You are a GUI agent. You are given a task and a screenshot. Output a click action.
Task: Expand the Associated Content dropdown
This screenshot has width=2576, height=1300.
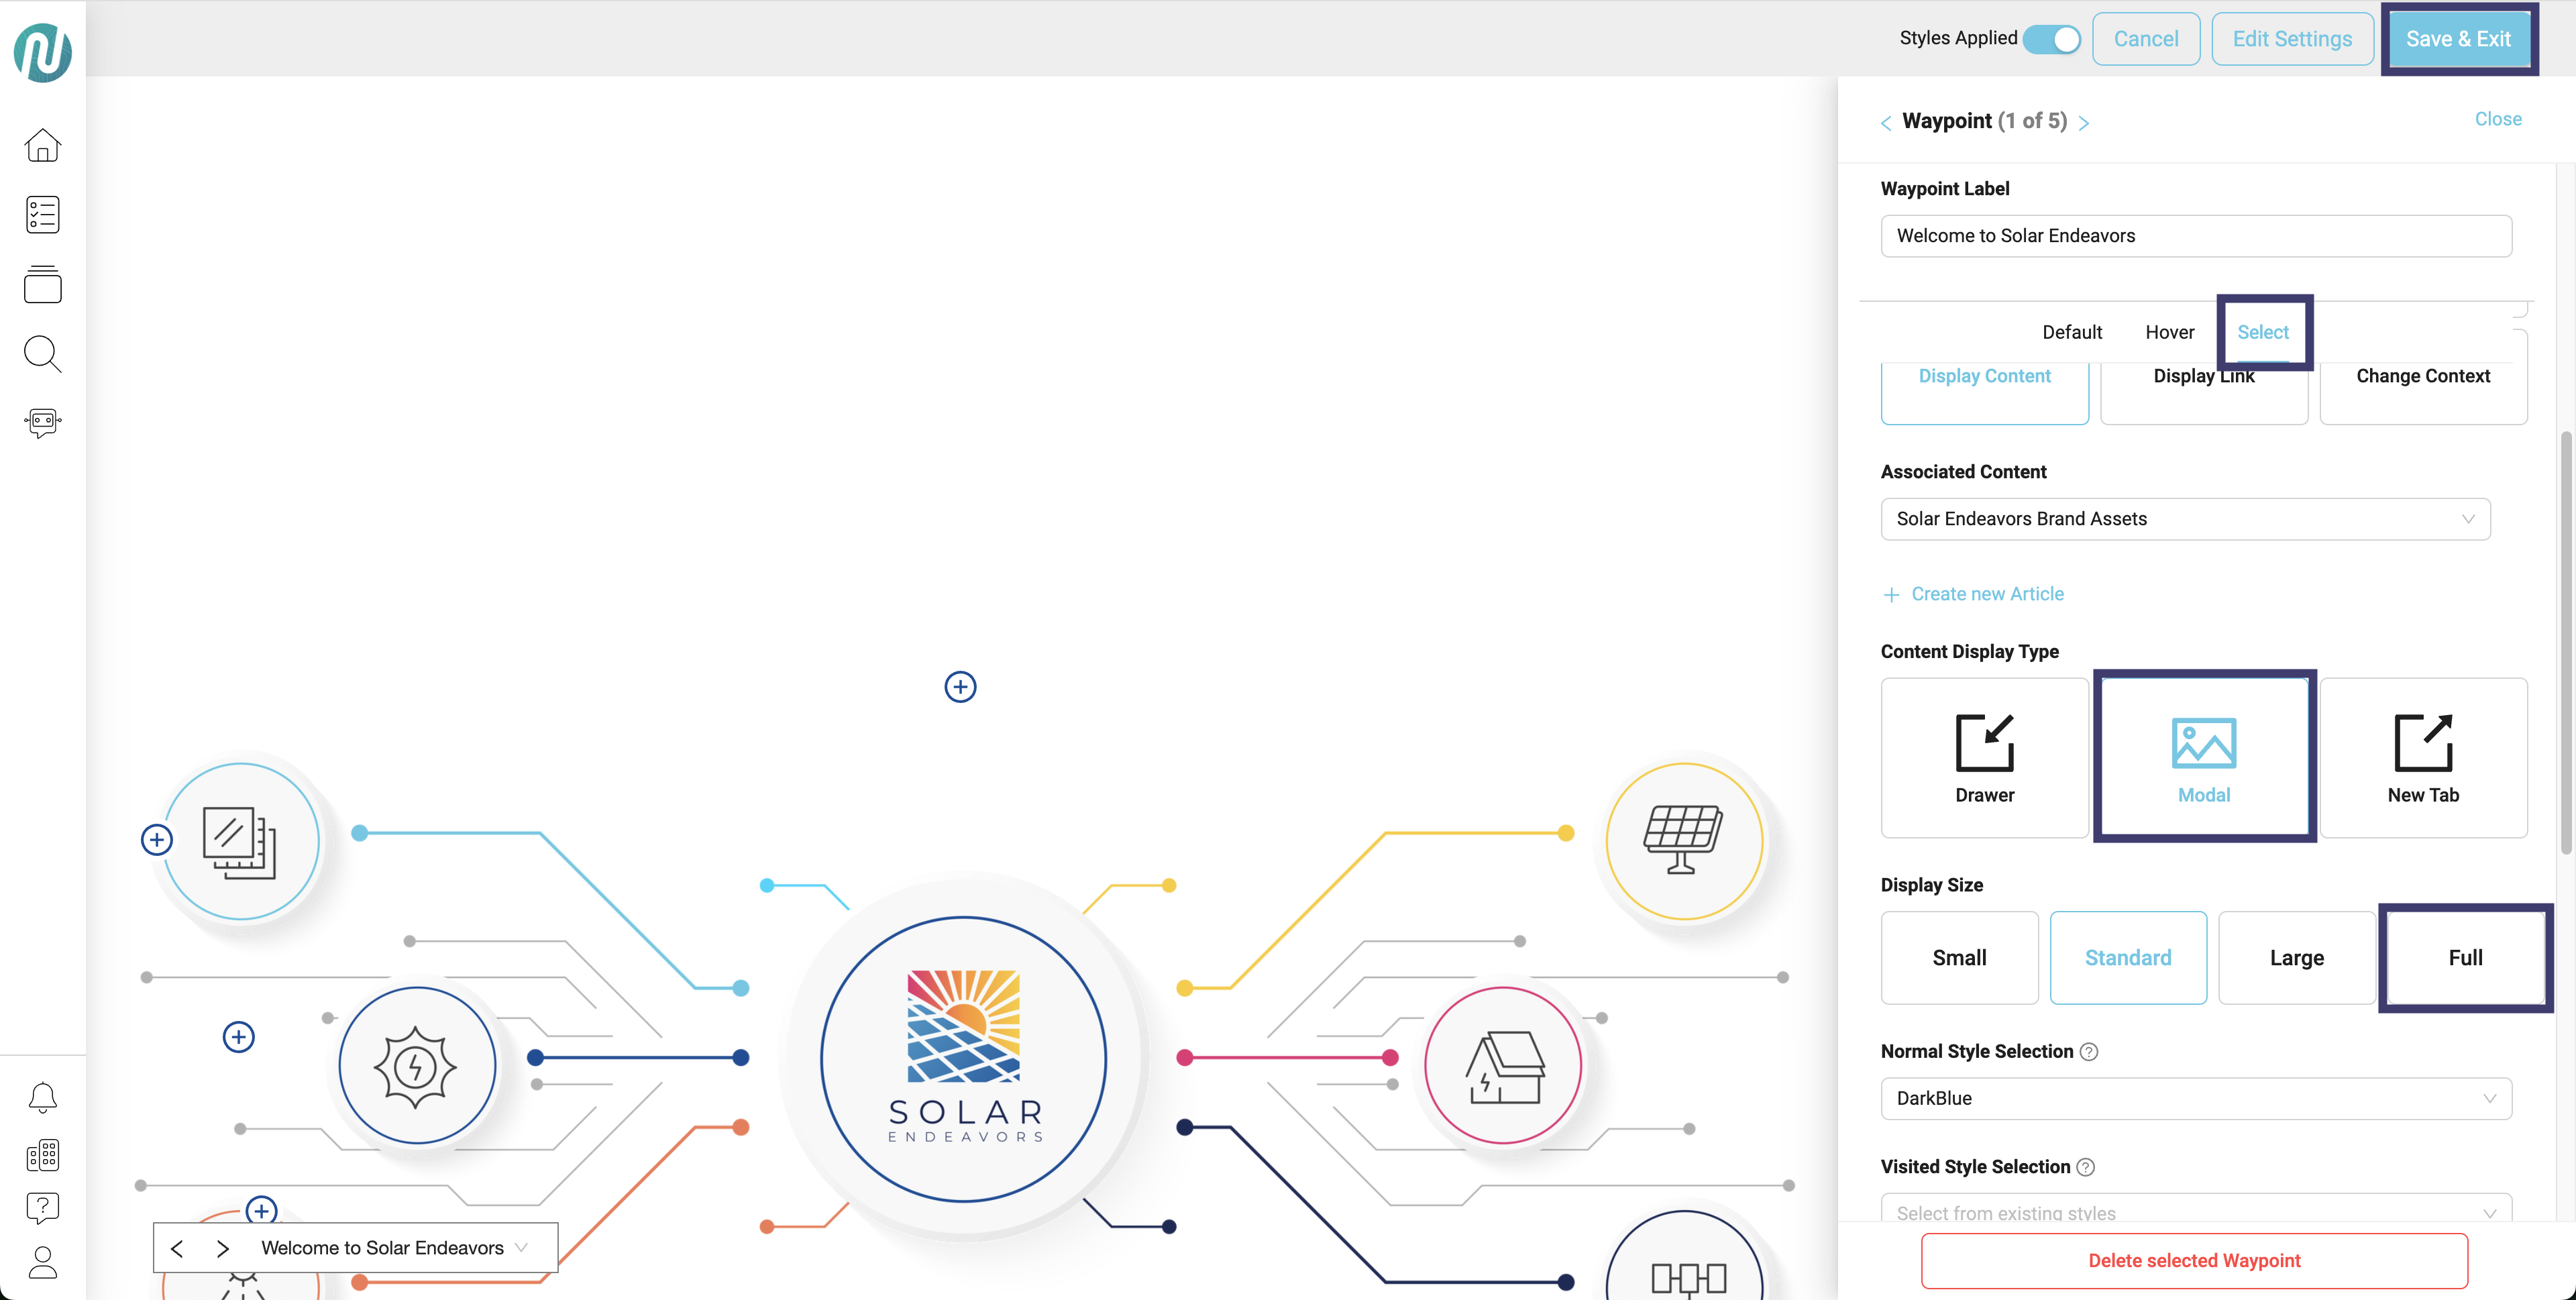point(2185,519)
